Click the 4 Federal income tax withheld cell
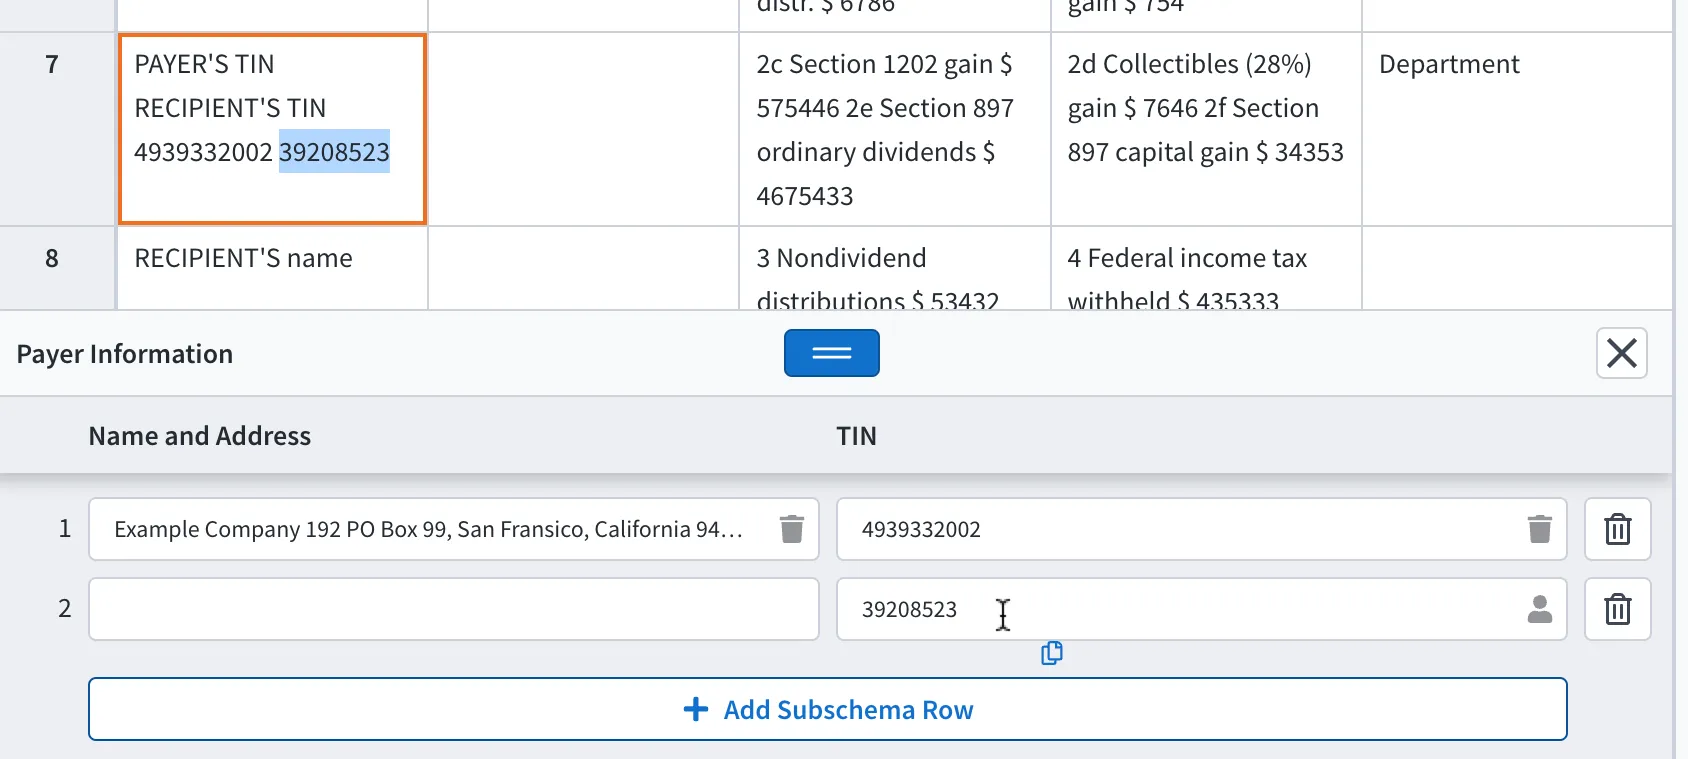This screenshot has width=1688, height=759. (1206, 268)
